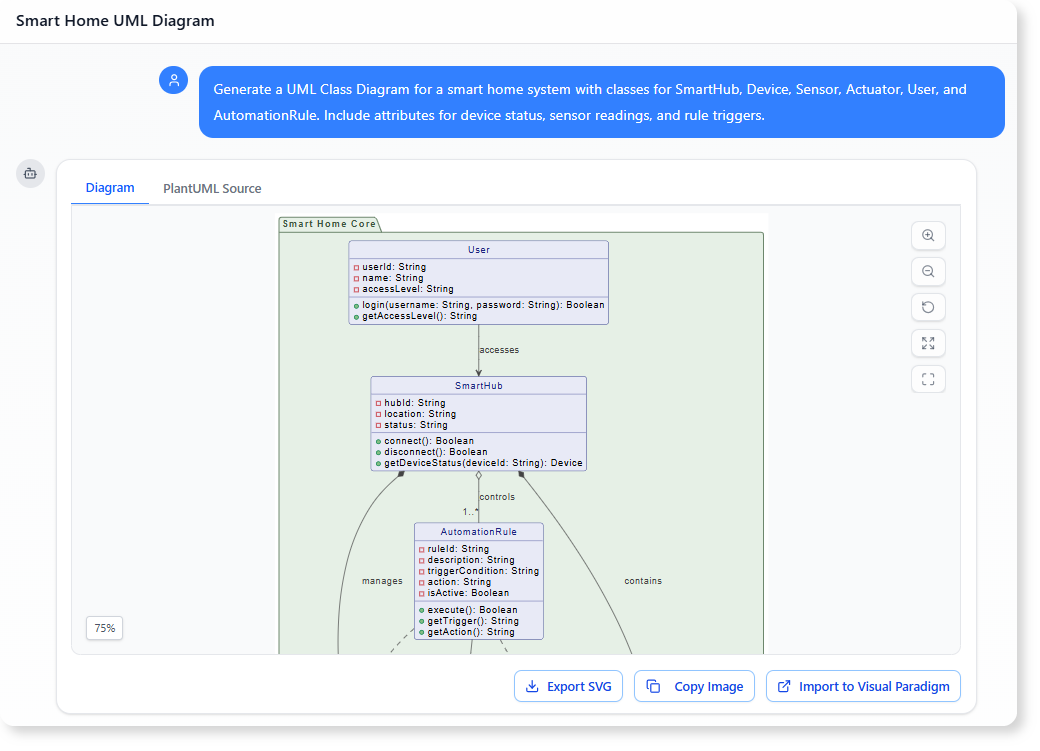
Task: Click the download icon in Export SVG
Action: [x=530, y=686]
